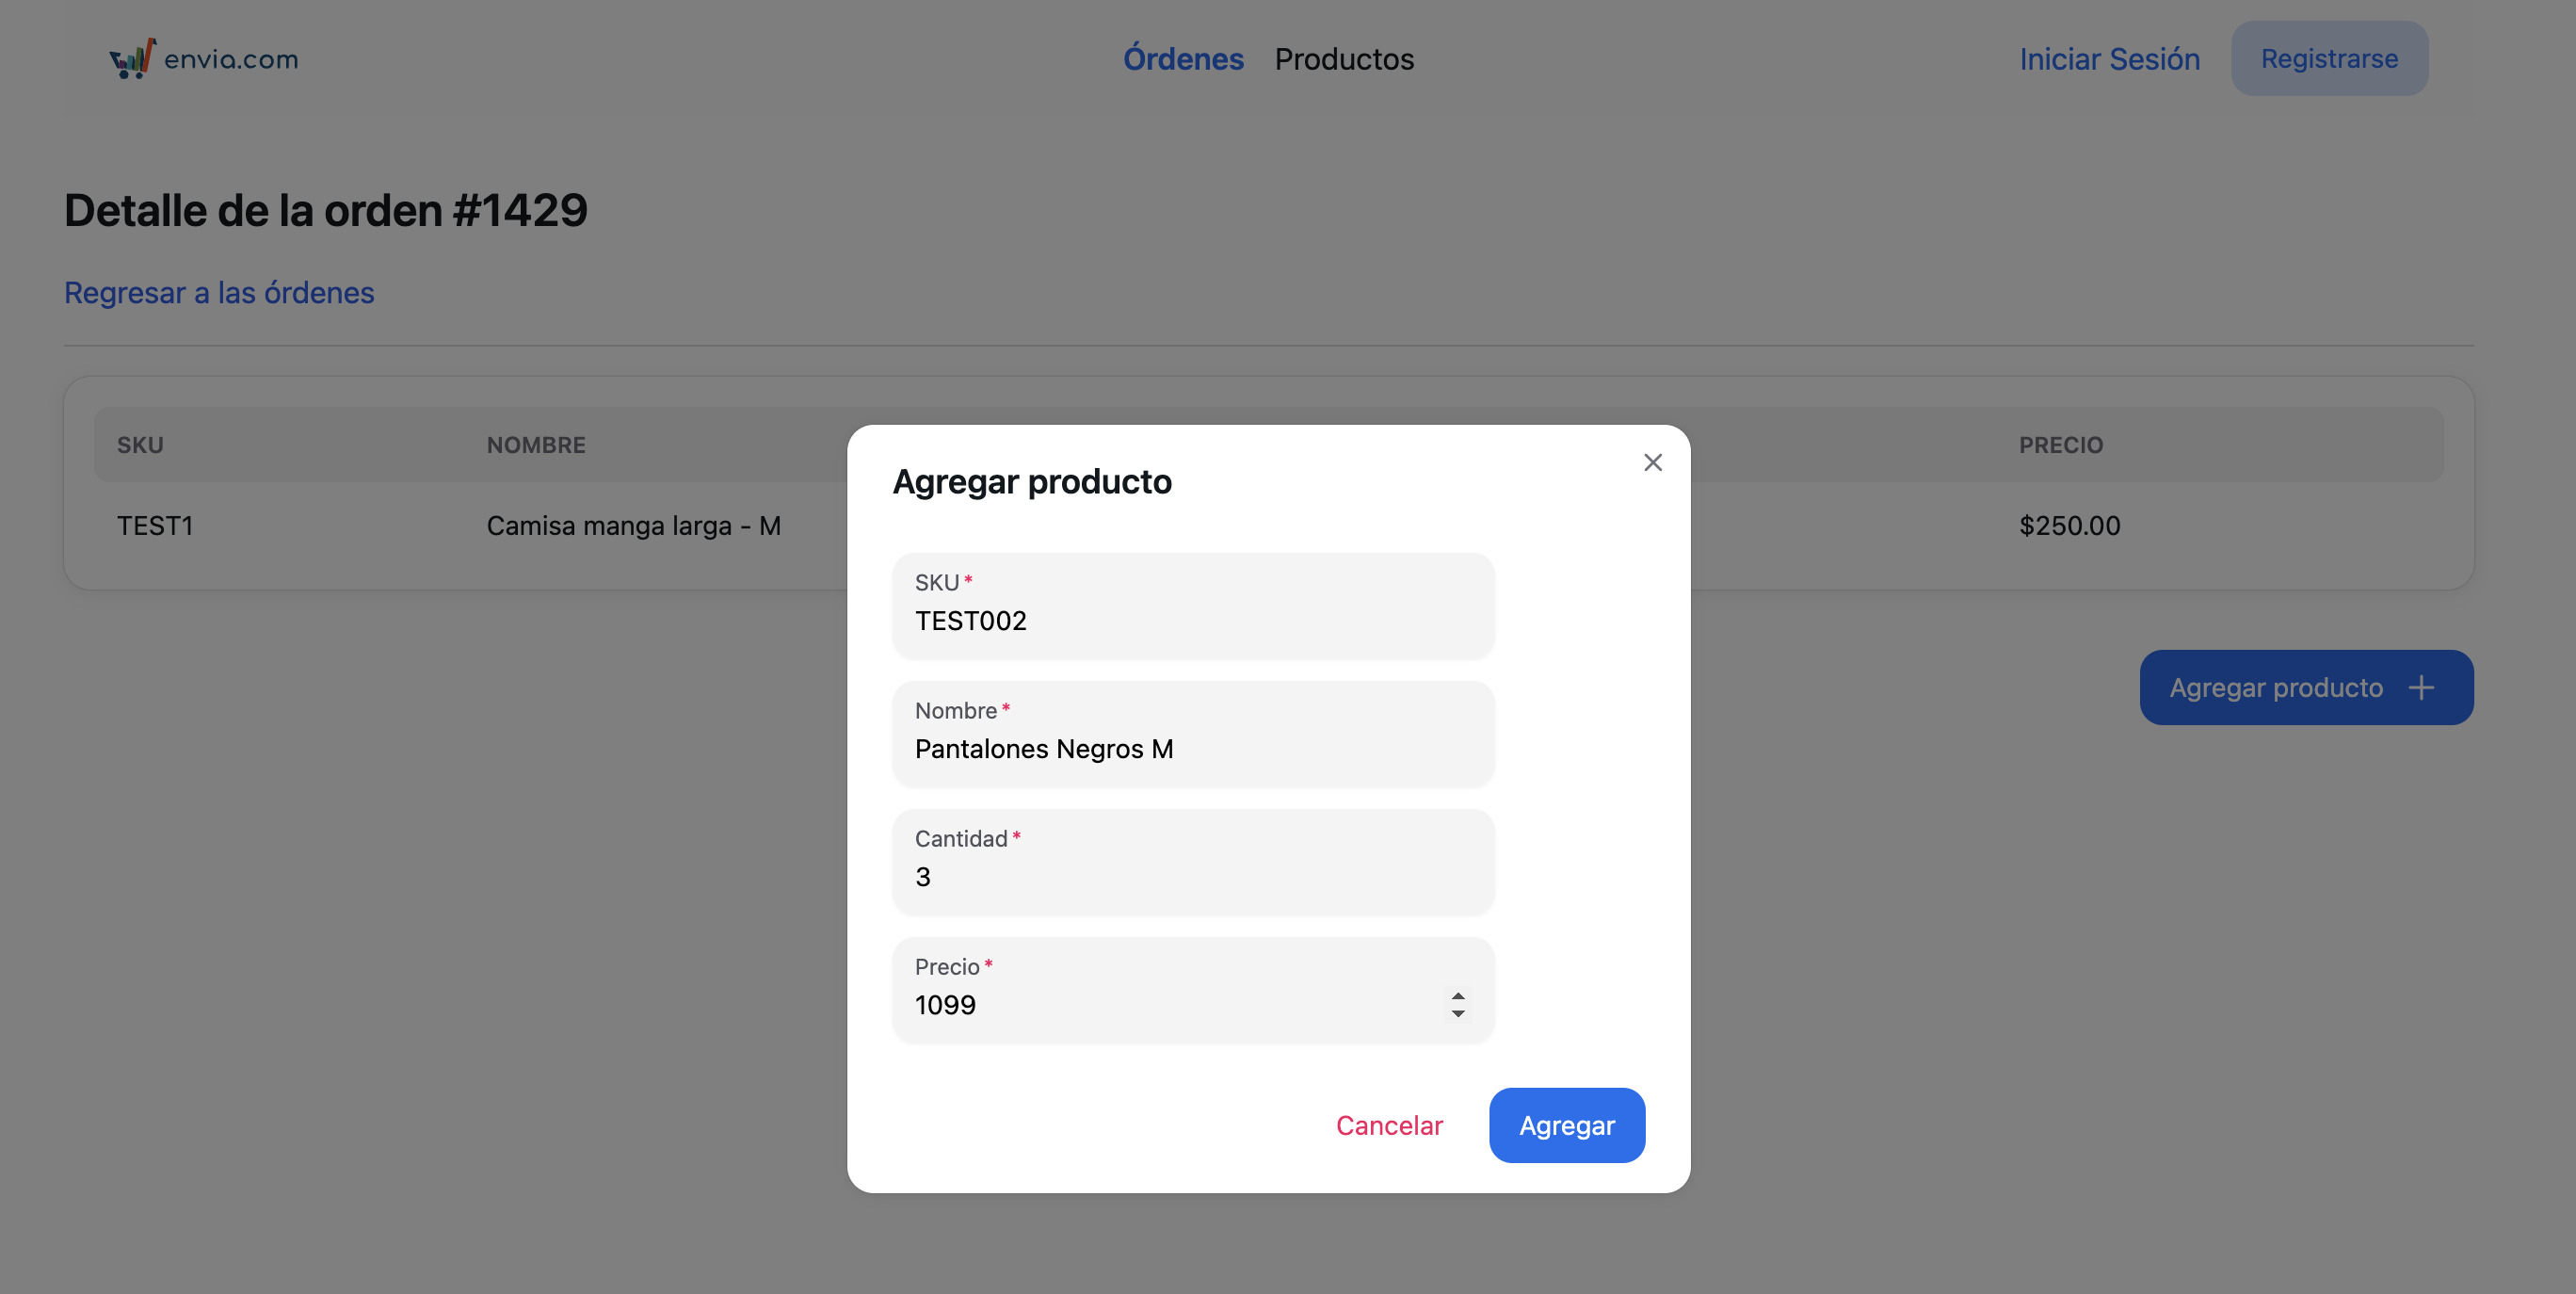
Task: Click the SKU column header
Action: pyautogui.click(x=140, y=445)
